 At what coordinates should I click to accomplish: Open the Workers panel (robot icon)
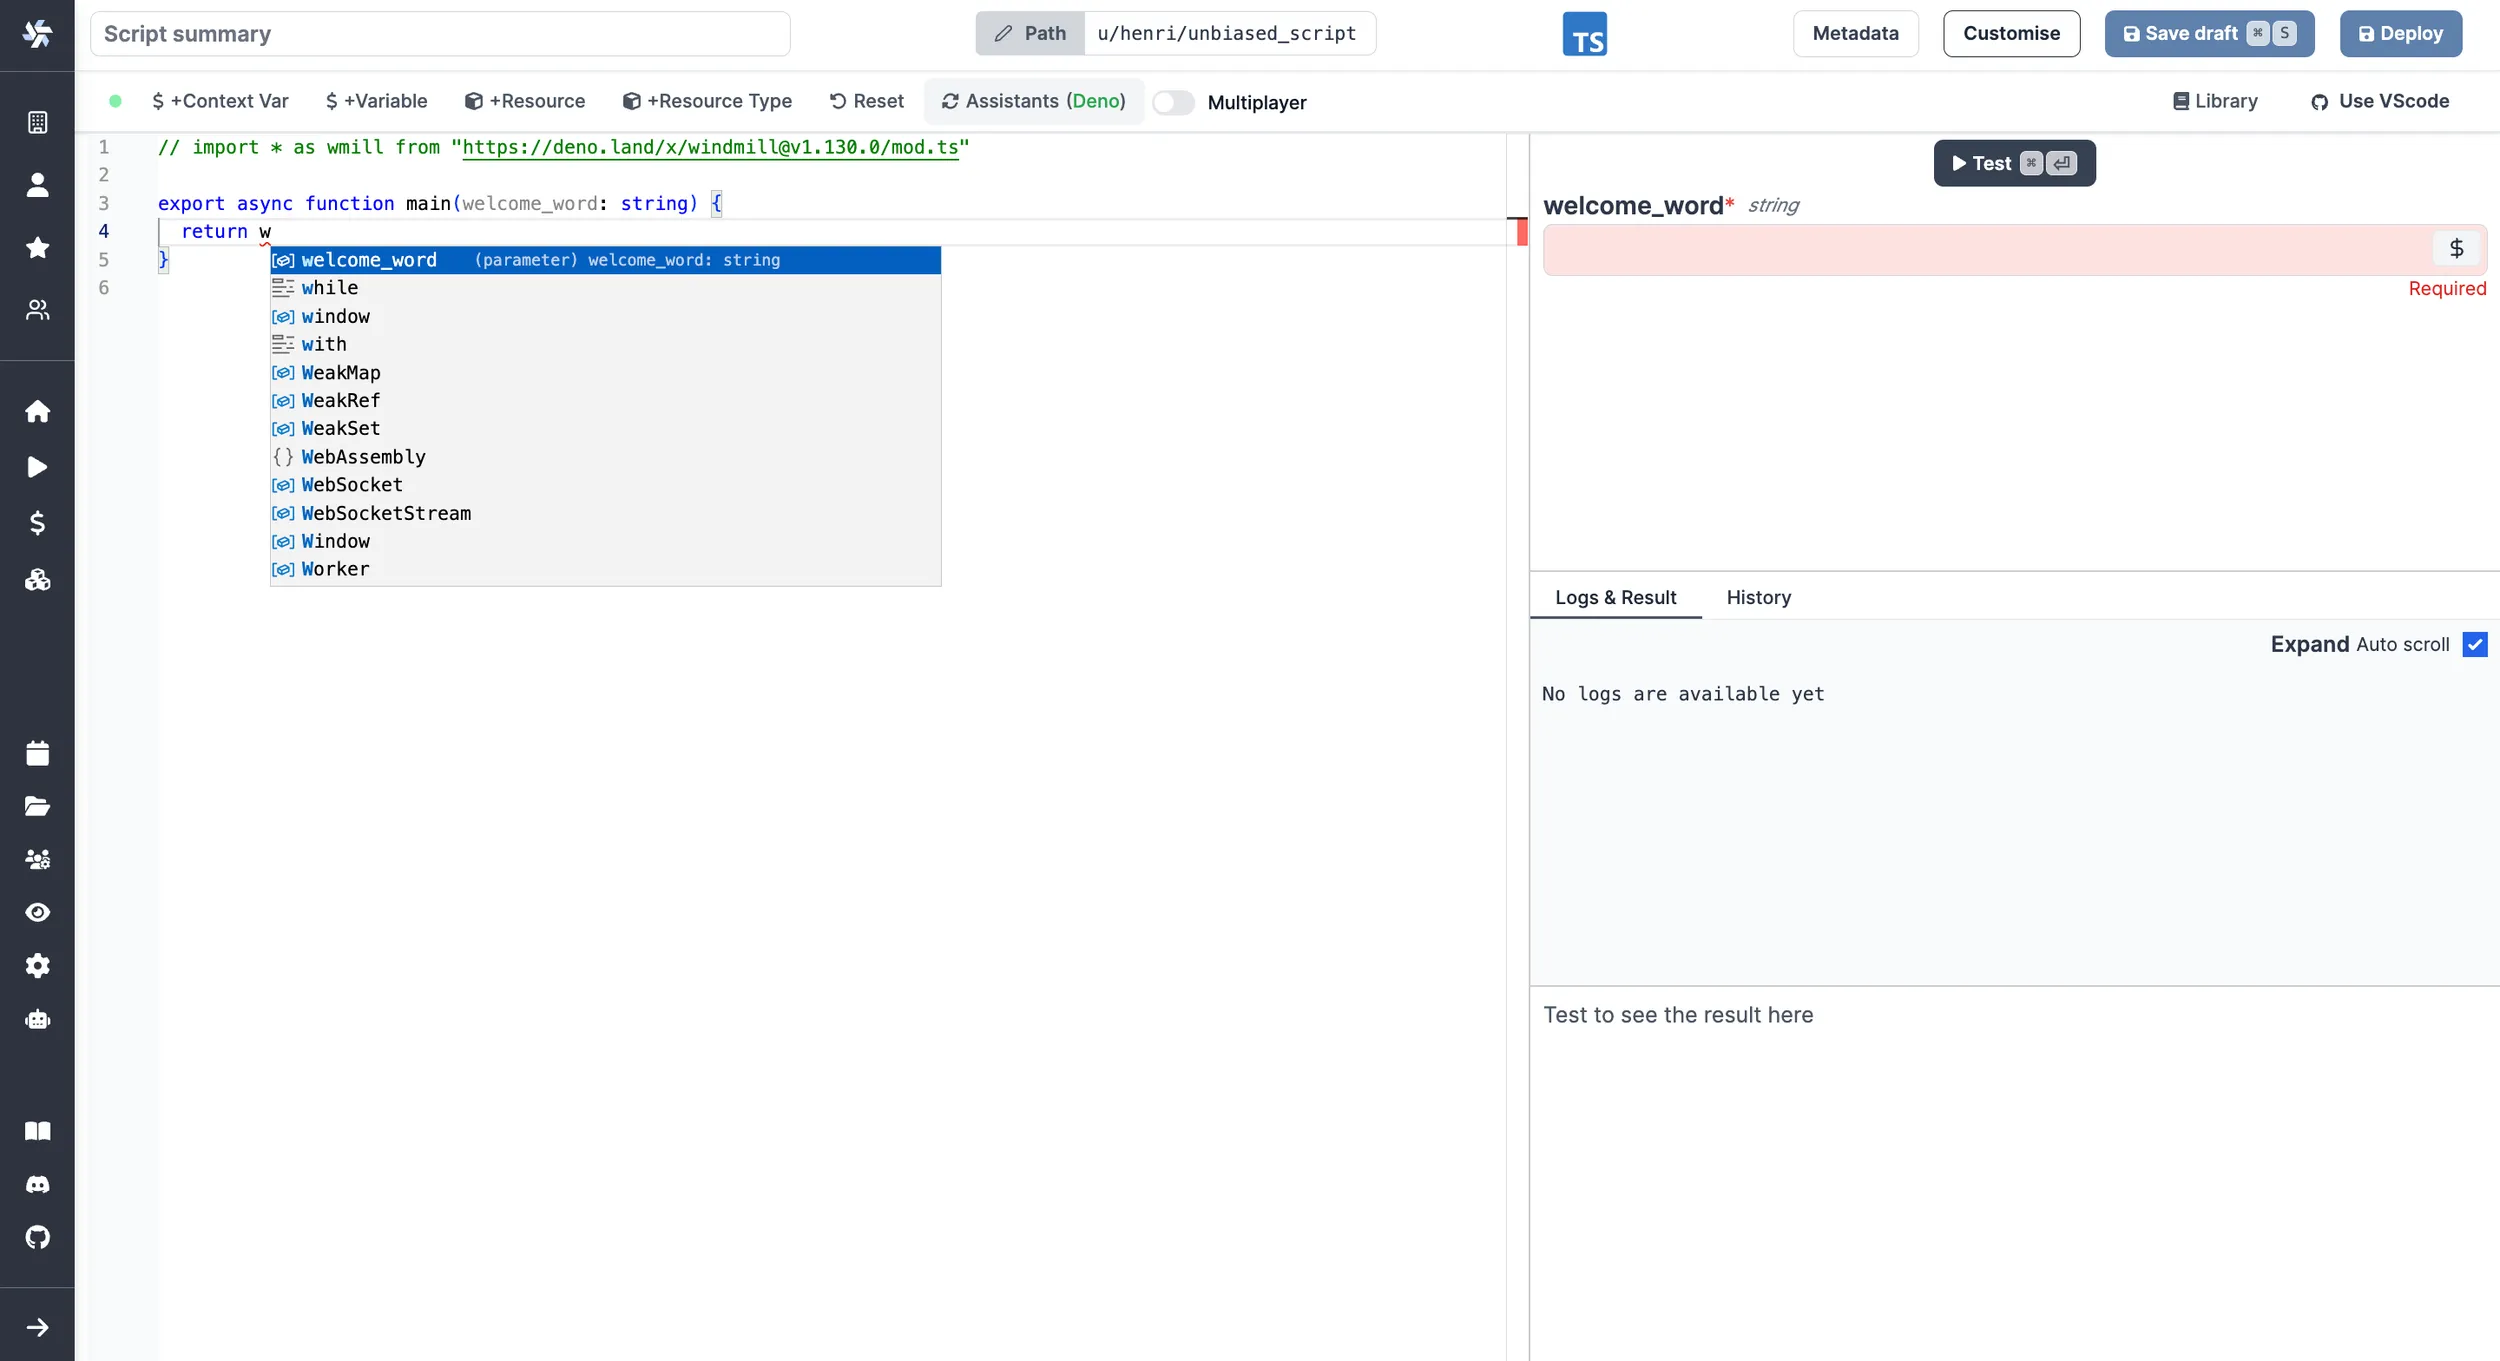pyautogui.click(x=37, y=1019)
